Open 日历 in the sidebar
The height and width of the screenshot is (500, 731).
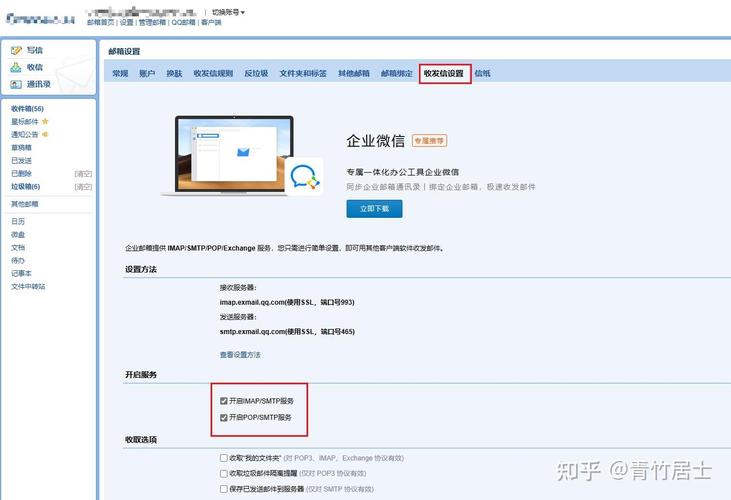pos(18,221)
